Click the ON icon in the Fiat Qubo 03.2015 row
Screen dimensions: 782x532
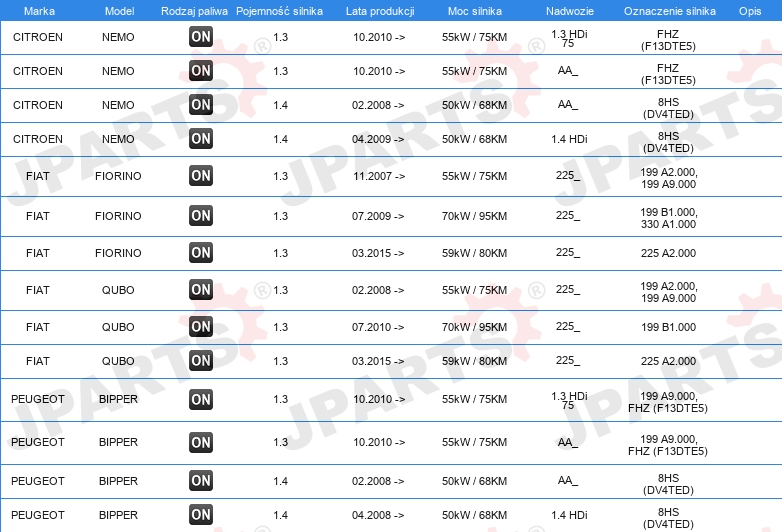[201, 360]
